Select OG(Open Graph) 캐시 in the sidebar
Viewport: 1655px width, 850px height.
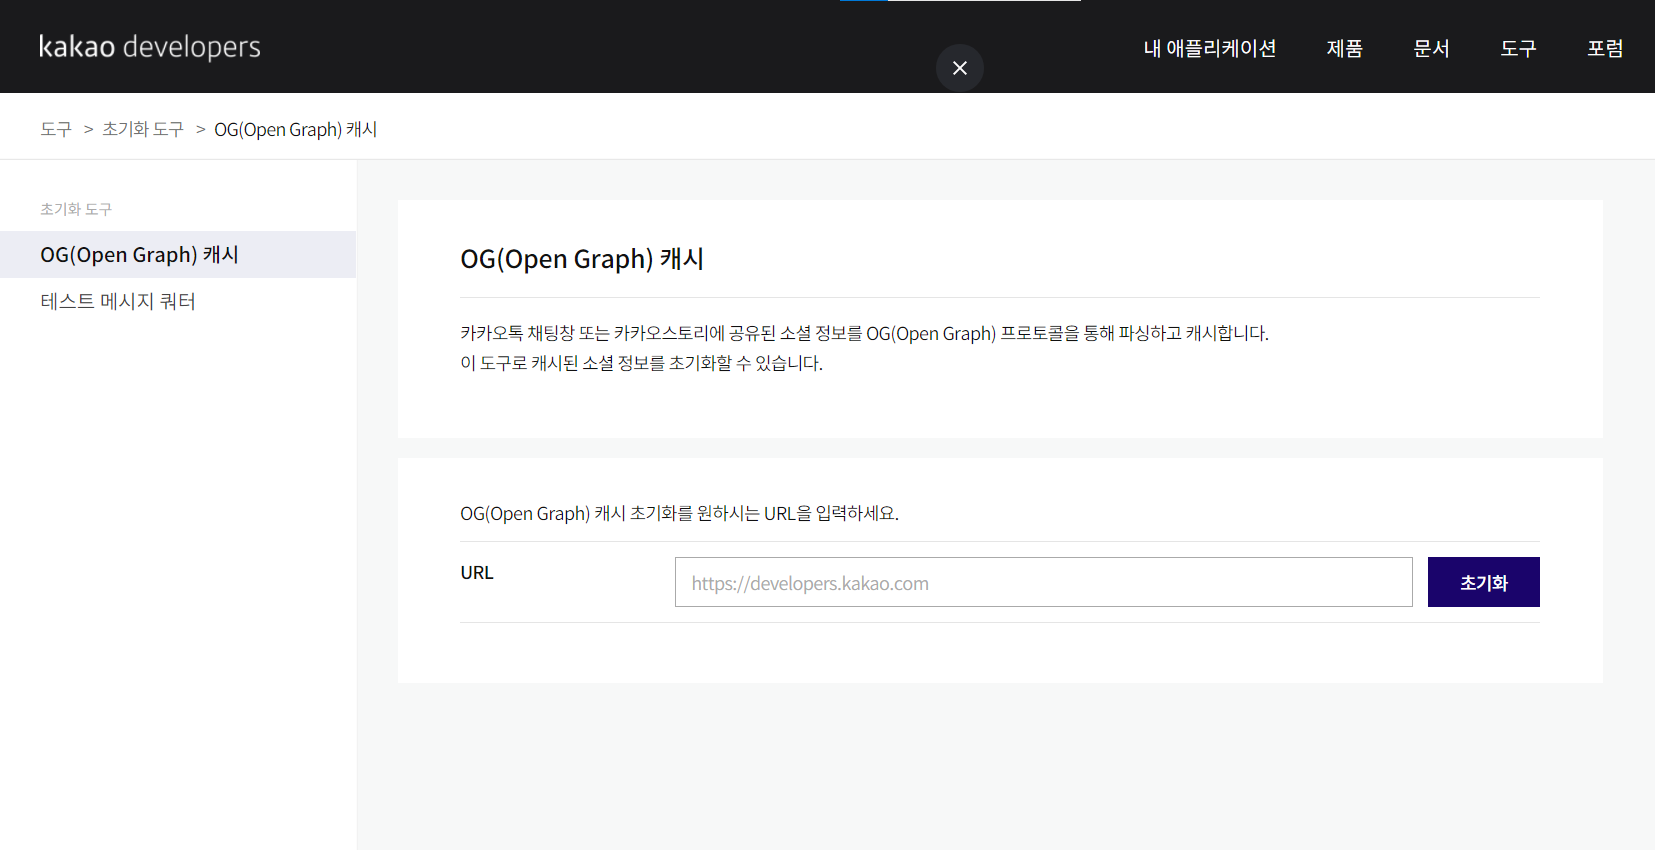(178, 255)
